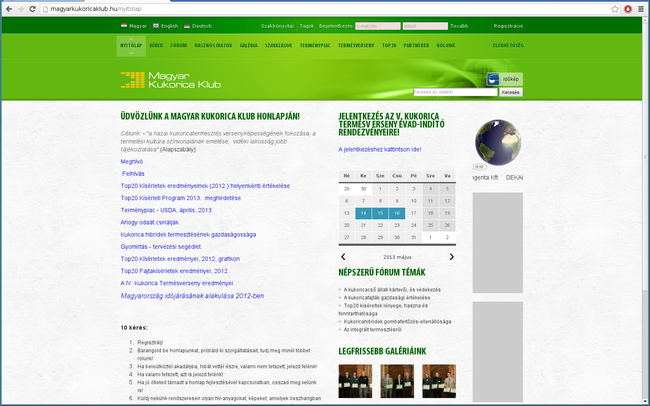The image size is (650, 406).
Task: Click the browser back arrow
Action: pos(9,9)
